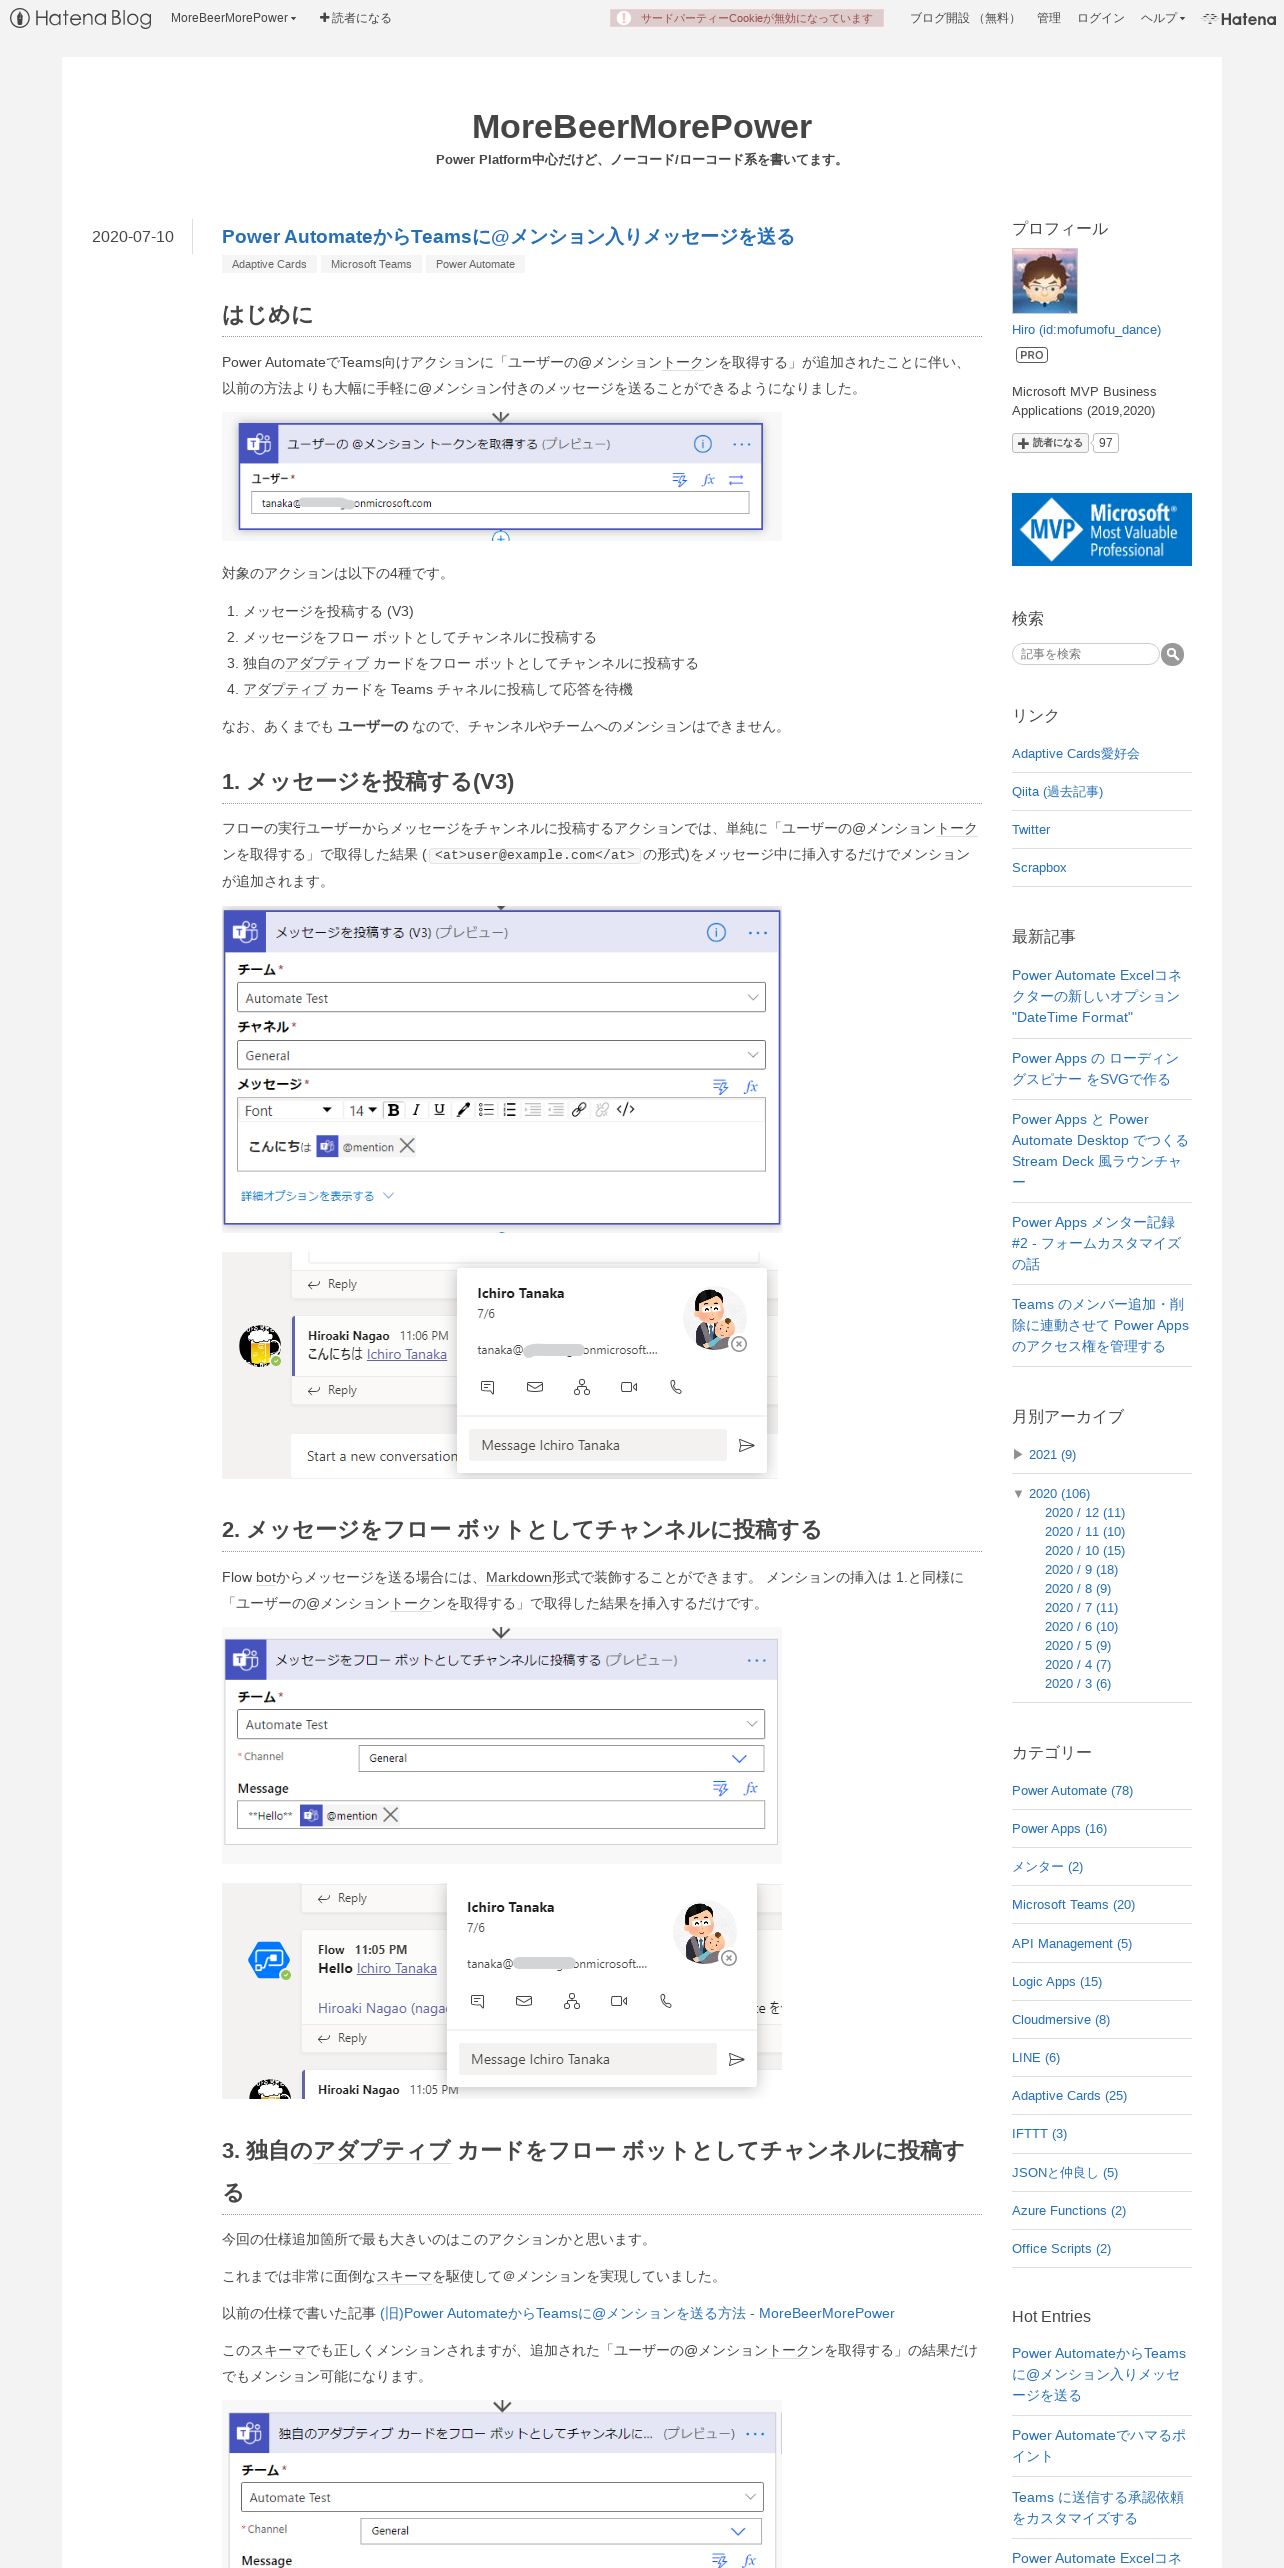The width and height of the screenshot is (1284, 2568).
Task: Click the Microsoft MVP badge image
Action: (1101, 529)
